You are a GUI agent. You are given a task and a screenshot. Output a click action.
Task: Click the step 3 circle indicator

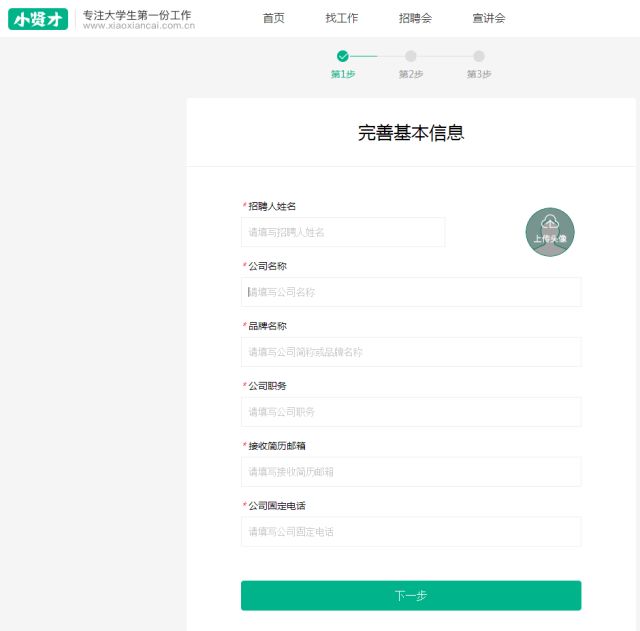click(x=479, y=56)
